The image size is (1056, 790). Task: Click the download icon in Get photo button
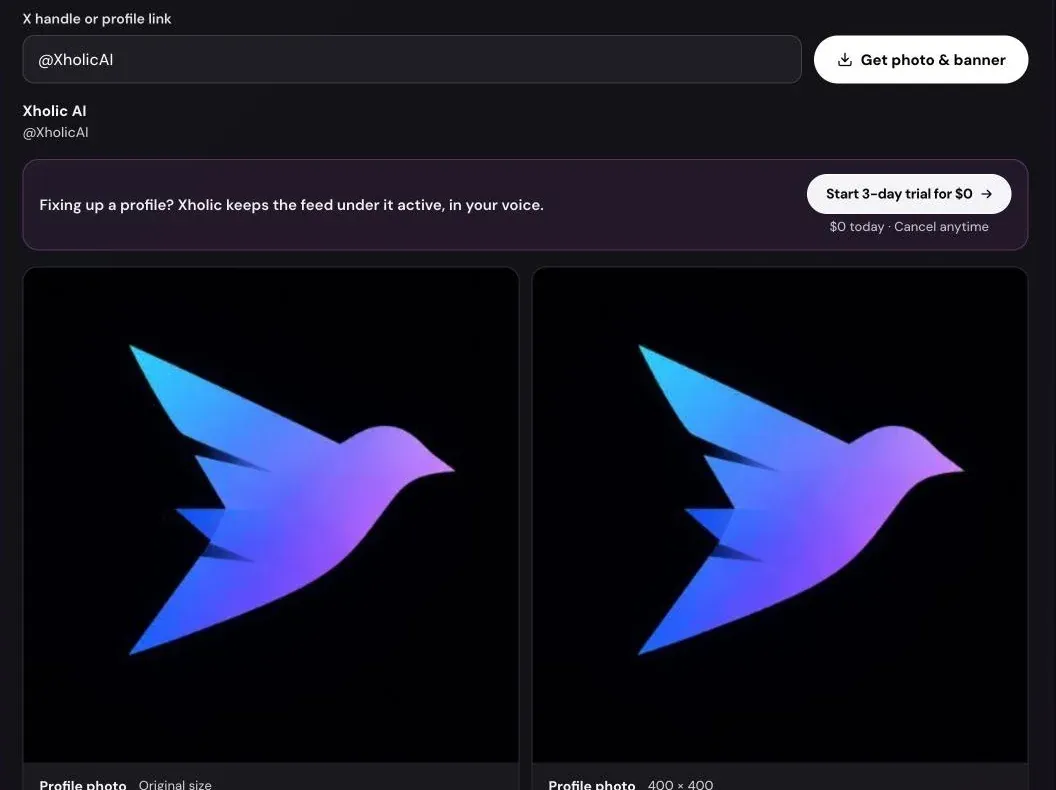click(845, 59)
